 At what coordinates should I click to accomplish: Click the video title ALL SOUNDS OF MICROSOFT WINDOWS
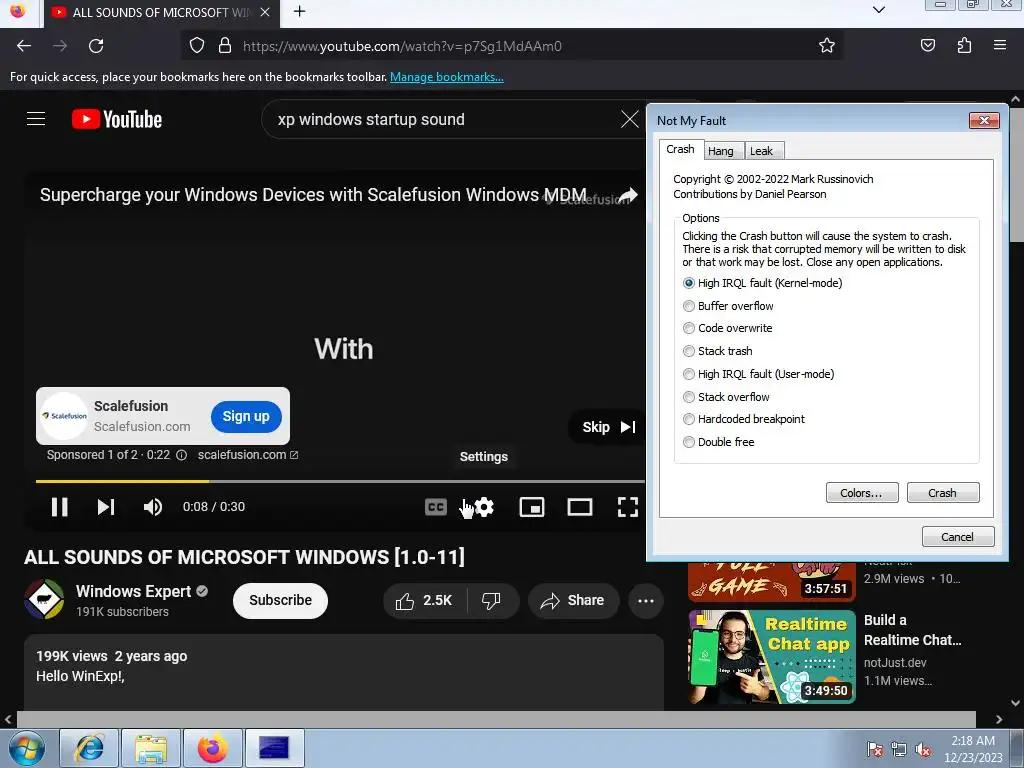coord(244,557)
